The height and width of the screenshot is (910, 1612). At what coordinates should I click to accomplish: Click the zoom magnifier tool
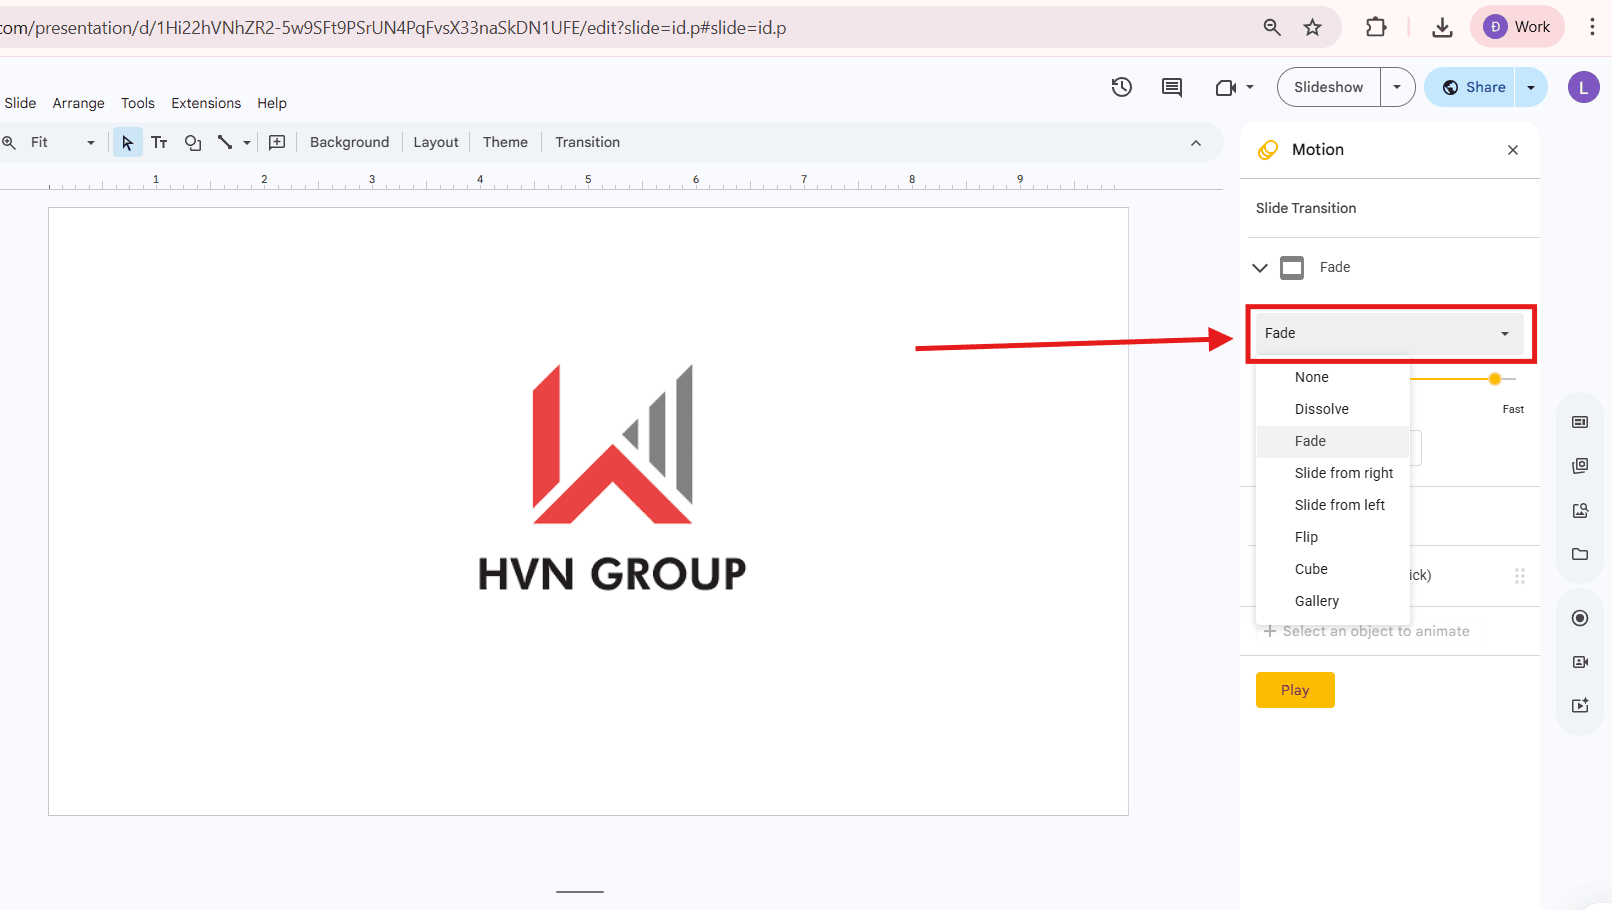[x=9, y=142]
